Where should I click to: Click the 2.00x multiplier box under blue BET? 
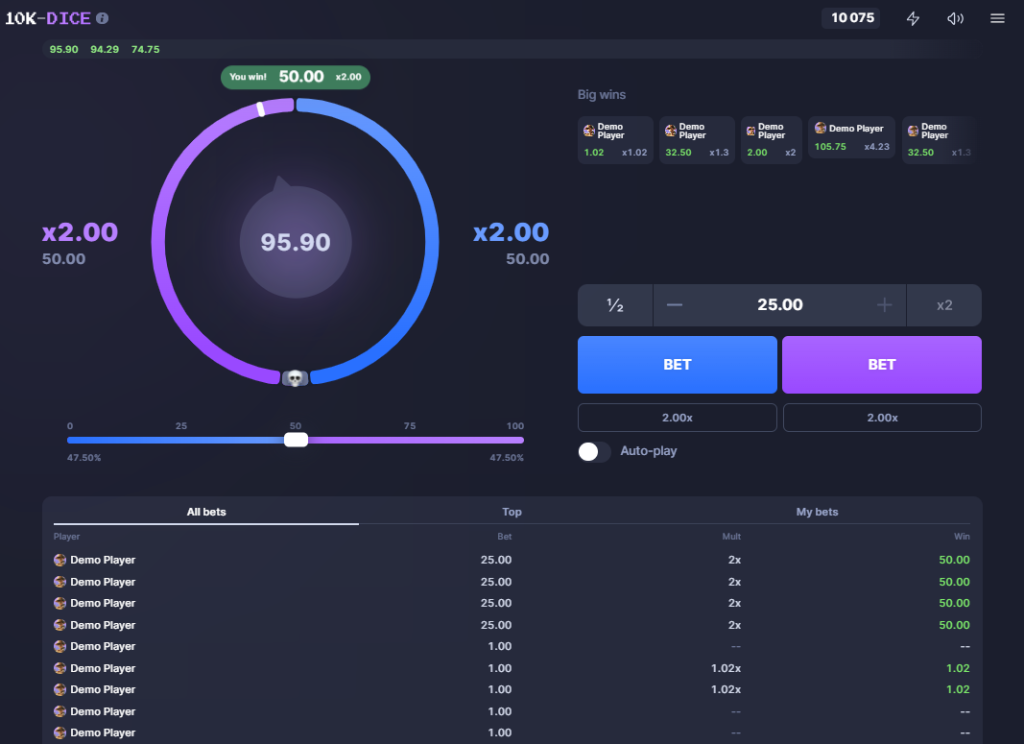[677, 418]
